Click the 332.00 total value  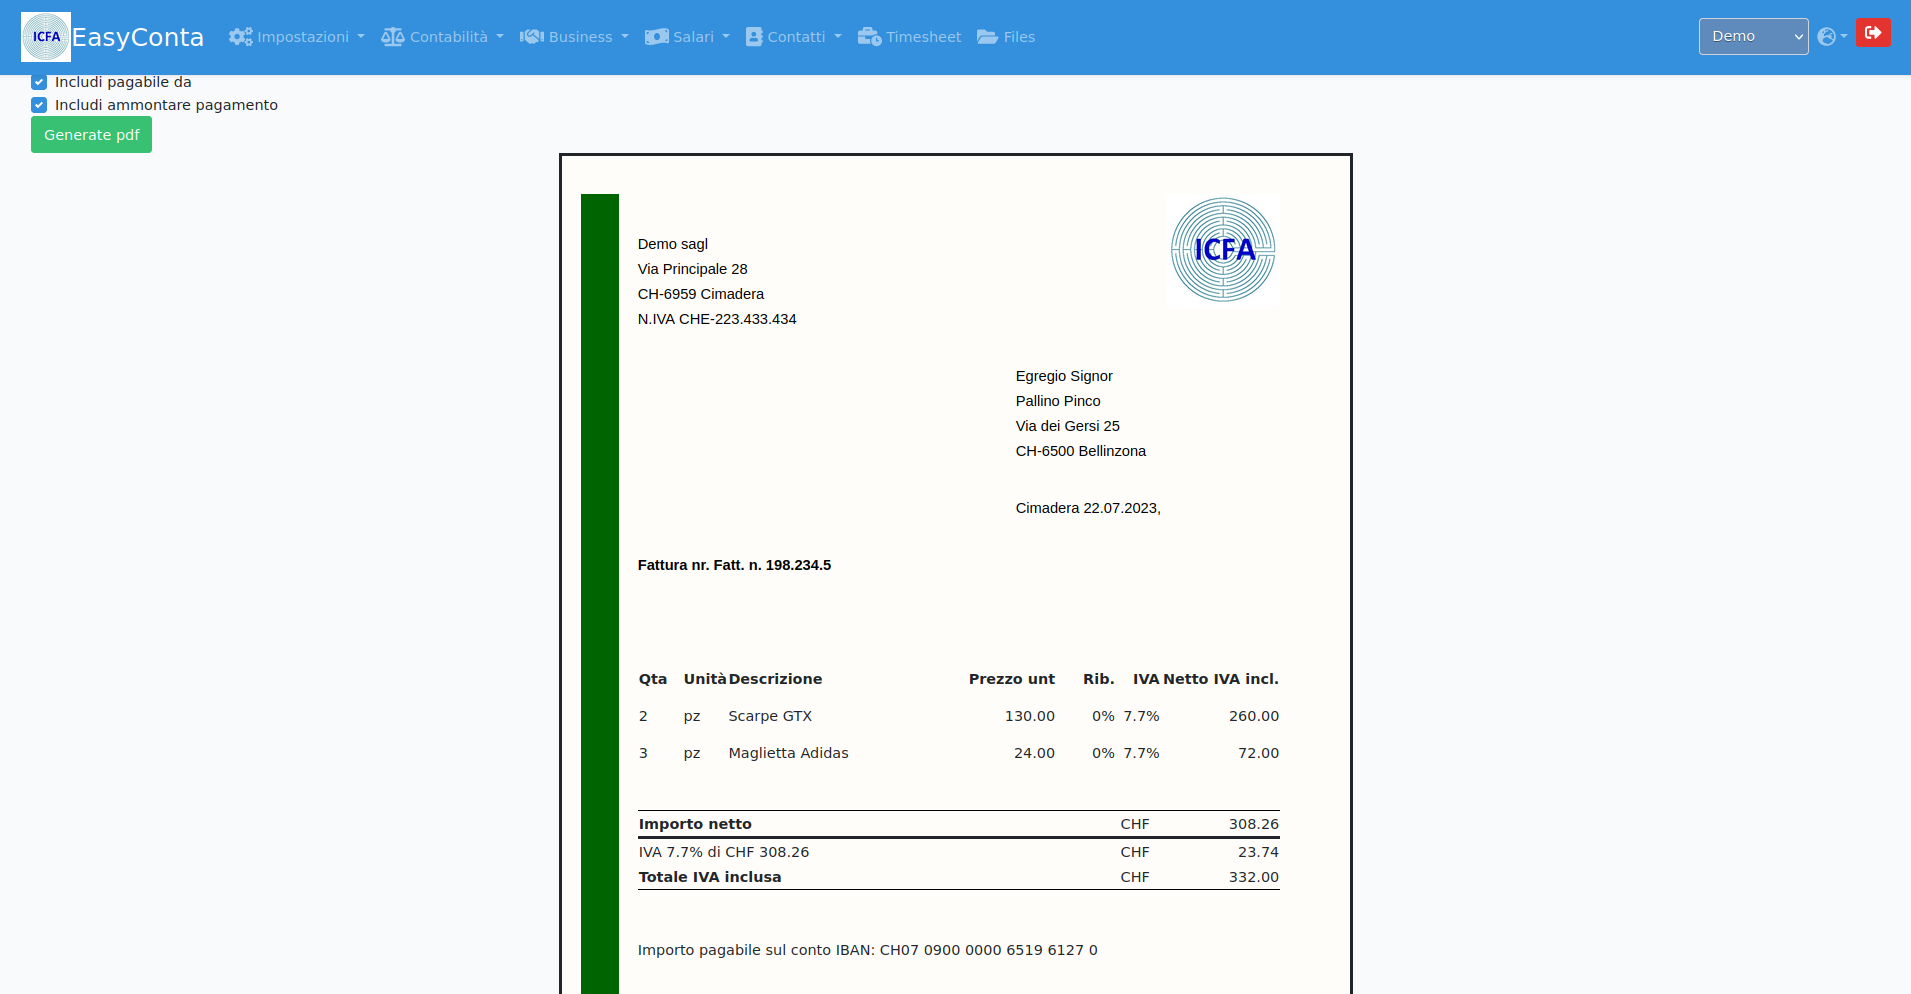coord(1254,877)
